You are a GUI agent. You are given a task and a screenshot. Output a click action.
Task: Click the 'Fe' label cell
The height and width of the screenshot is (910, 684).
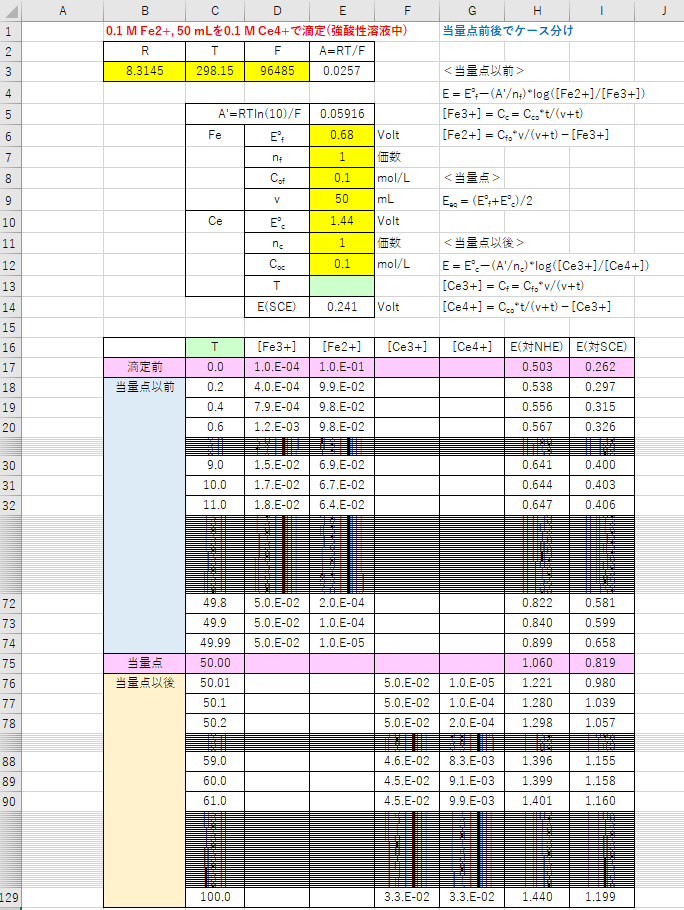coord(215,135)
